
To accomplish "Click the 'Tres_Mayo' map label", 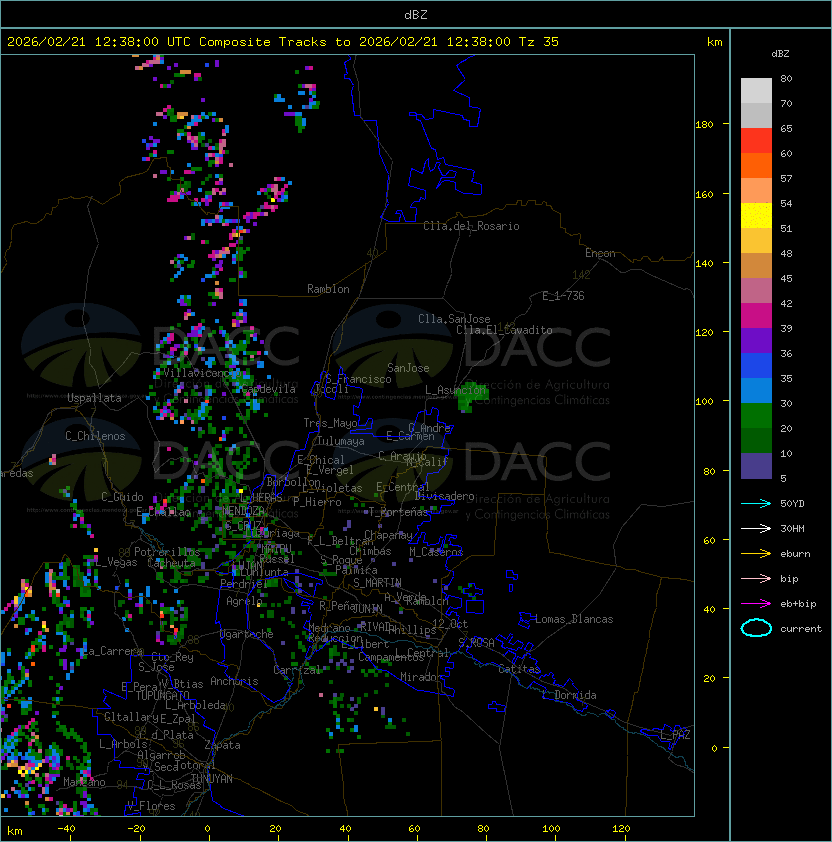I will click(330, 423).
